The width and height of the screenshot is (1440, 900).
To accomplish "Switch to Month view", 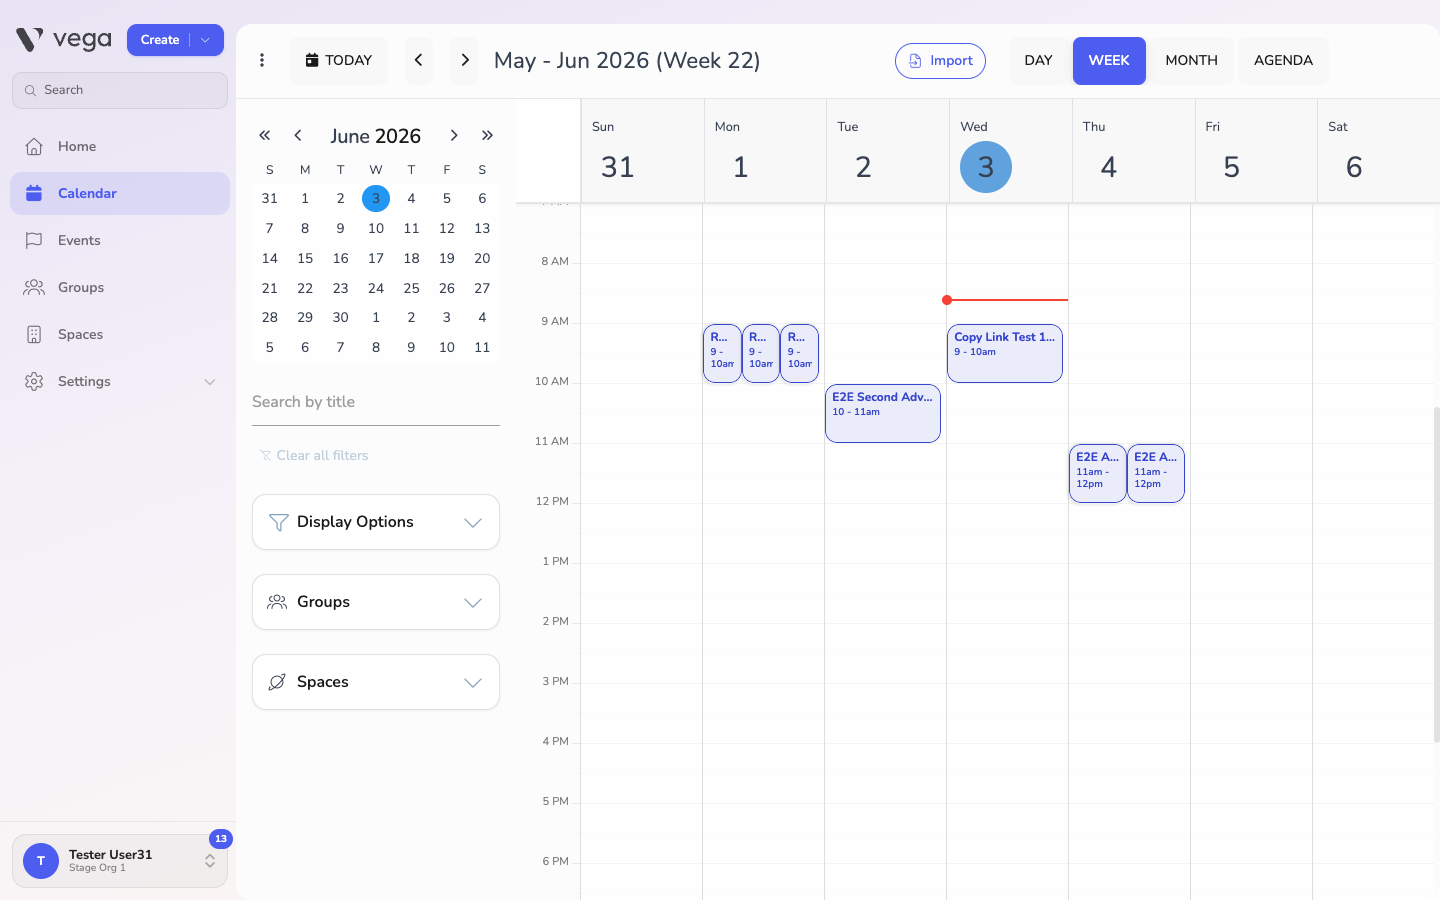I will (x=1191, y=60).
